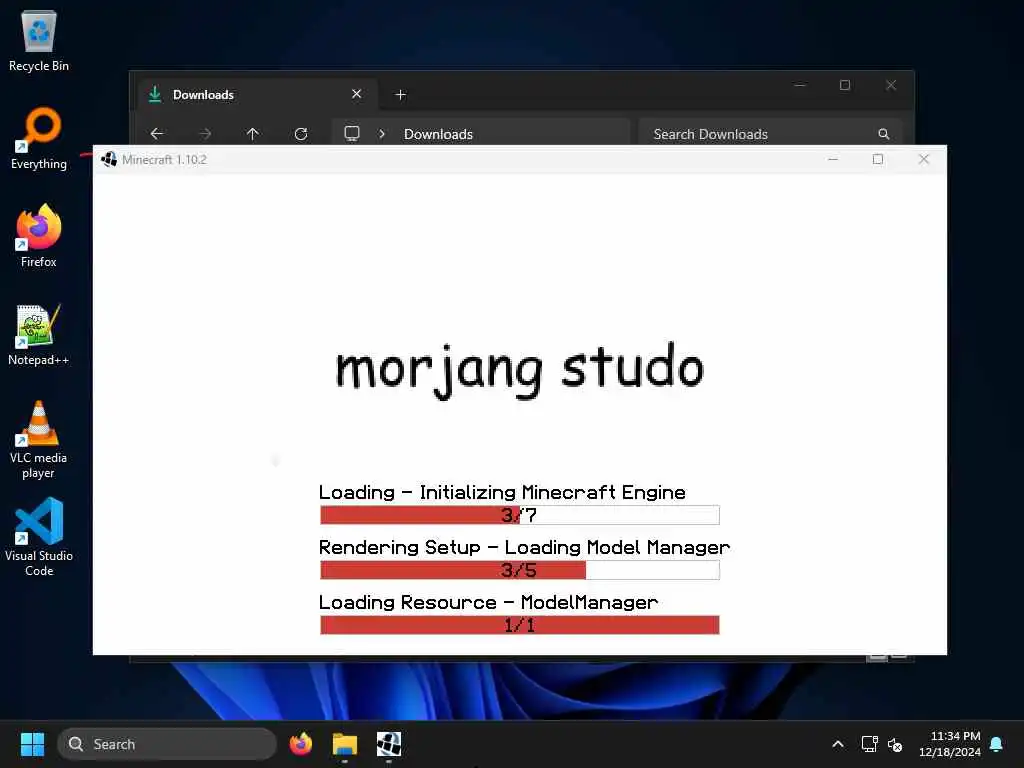Launch Visual Studio Code desktop shortcut
This screenshot has width=1024, height=768.
39,537
